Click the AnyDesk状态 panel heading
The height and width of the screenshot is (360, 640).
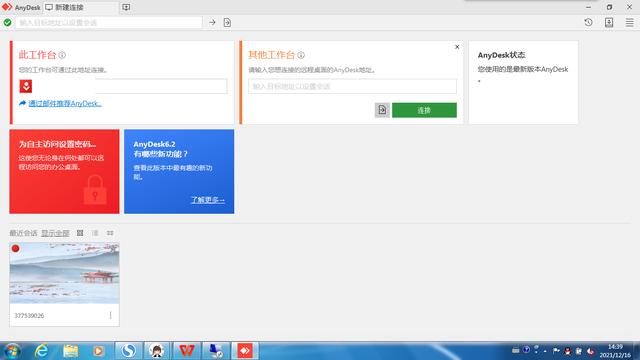tap(501, 55)
